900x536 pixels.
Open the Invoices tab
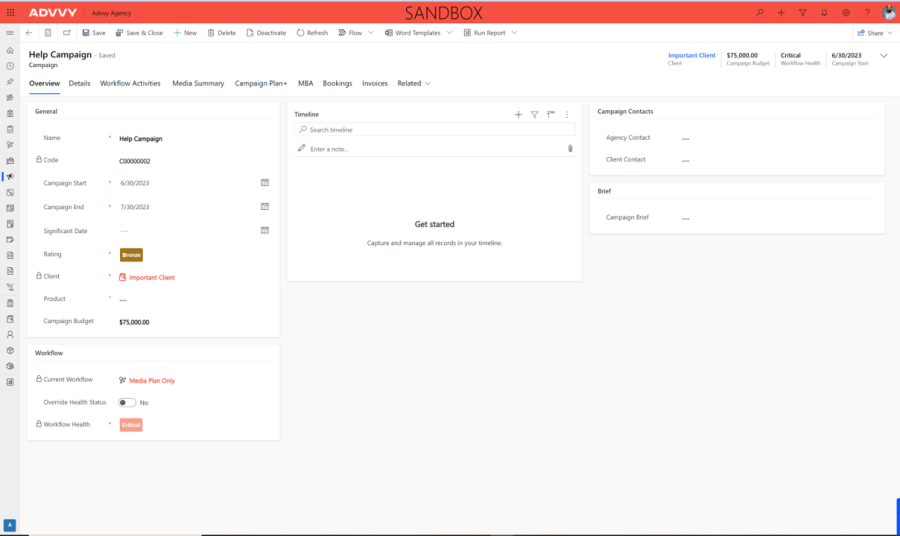(x=375, y=84)
